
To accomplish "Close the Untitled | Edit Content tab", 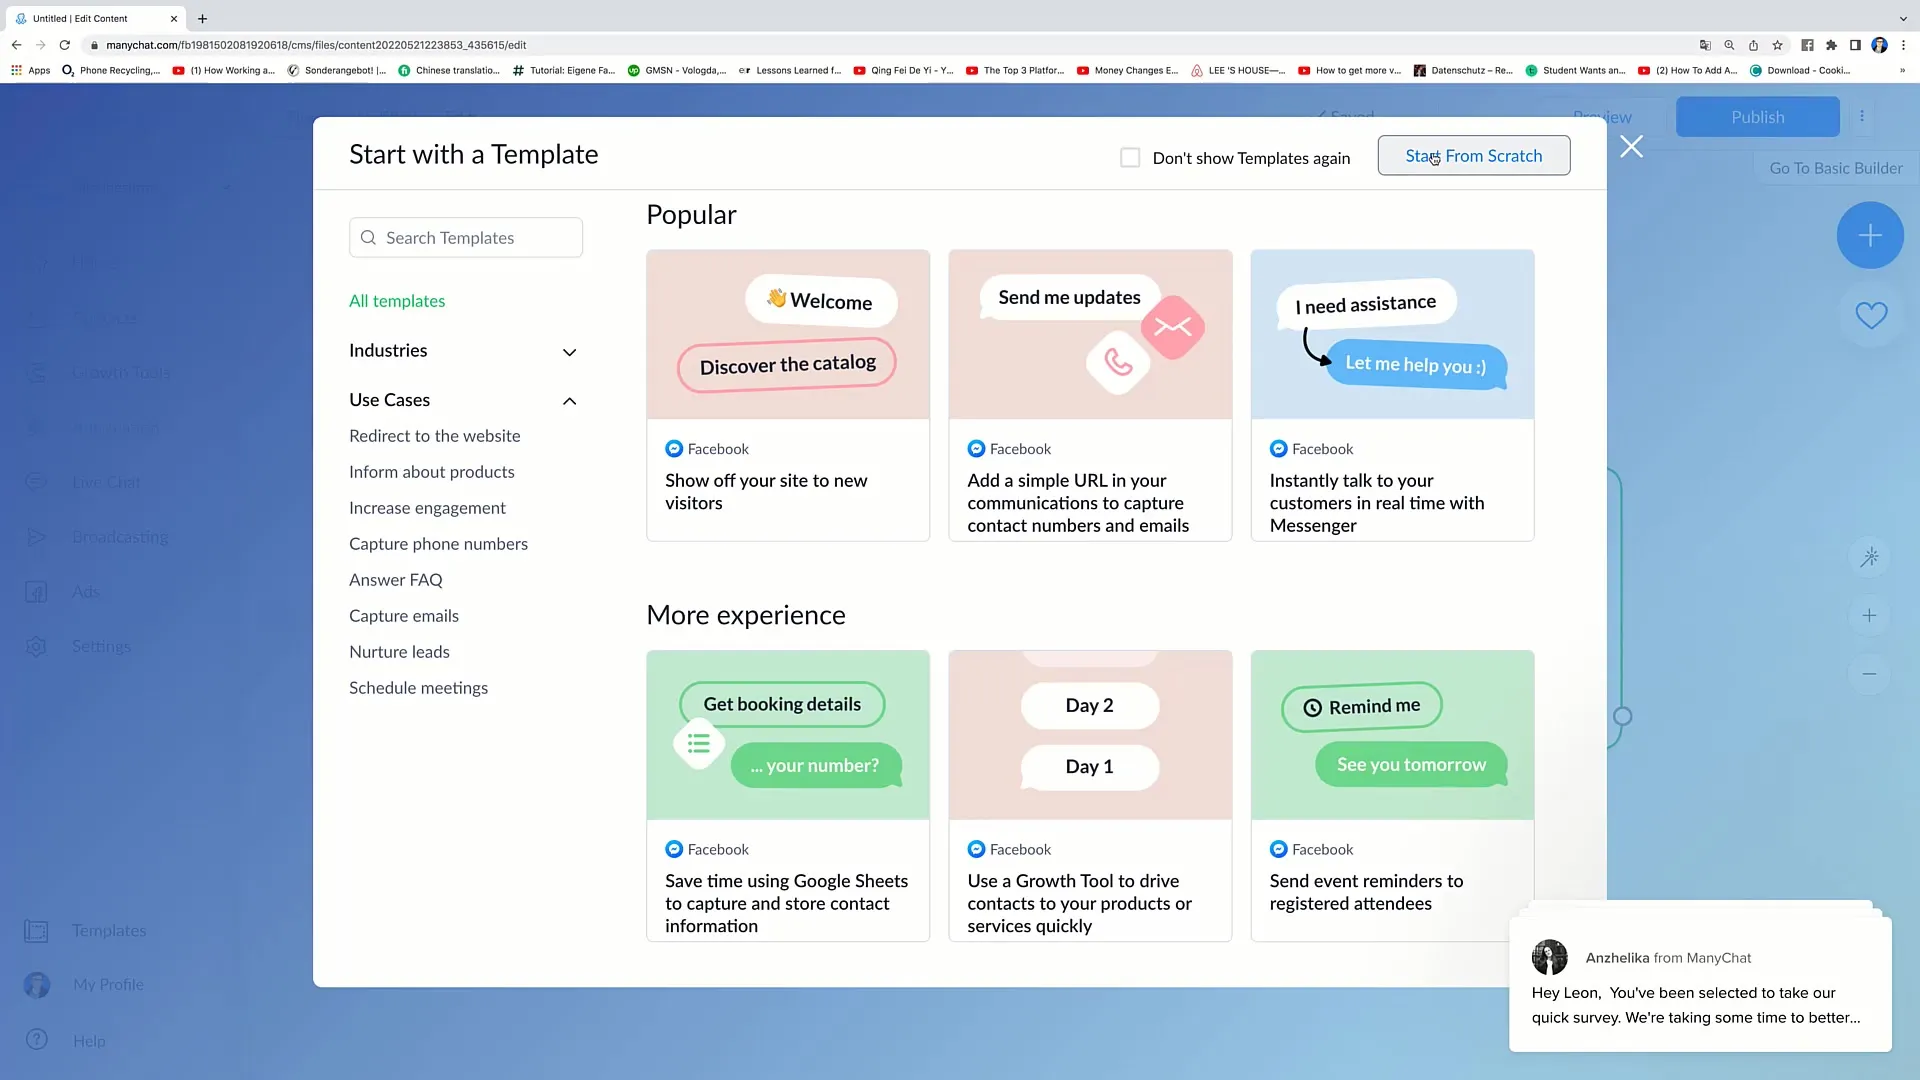I will [x=174, y=18].
